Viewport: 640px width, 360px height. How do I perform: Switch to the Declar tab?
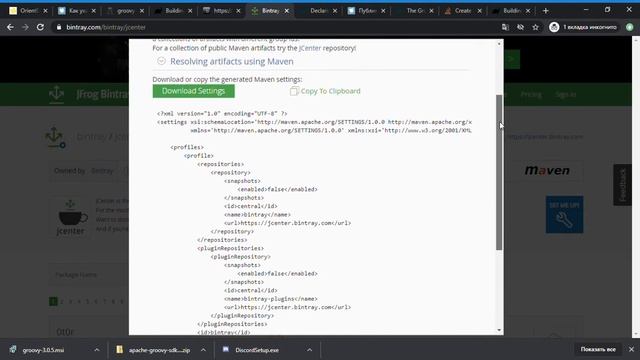[x=318, y=11]
